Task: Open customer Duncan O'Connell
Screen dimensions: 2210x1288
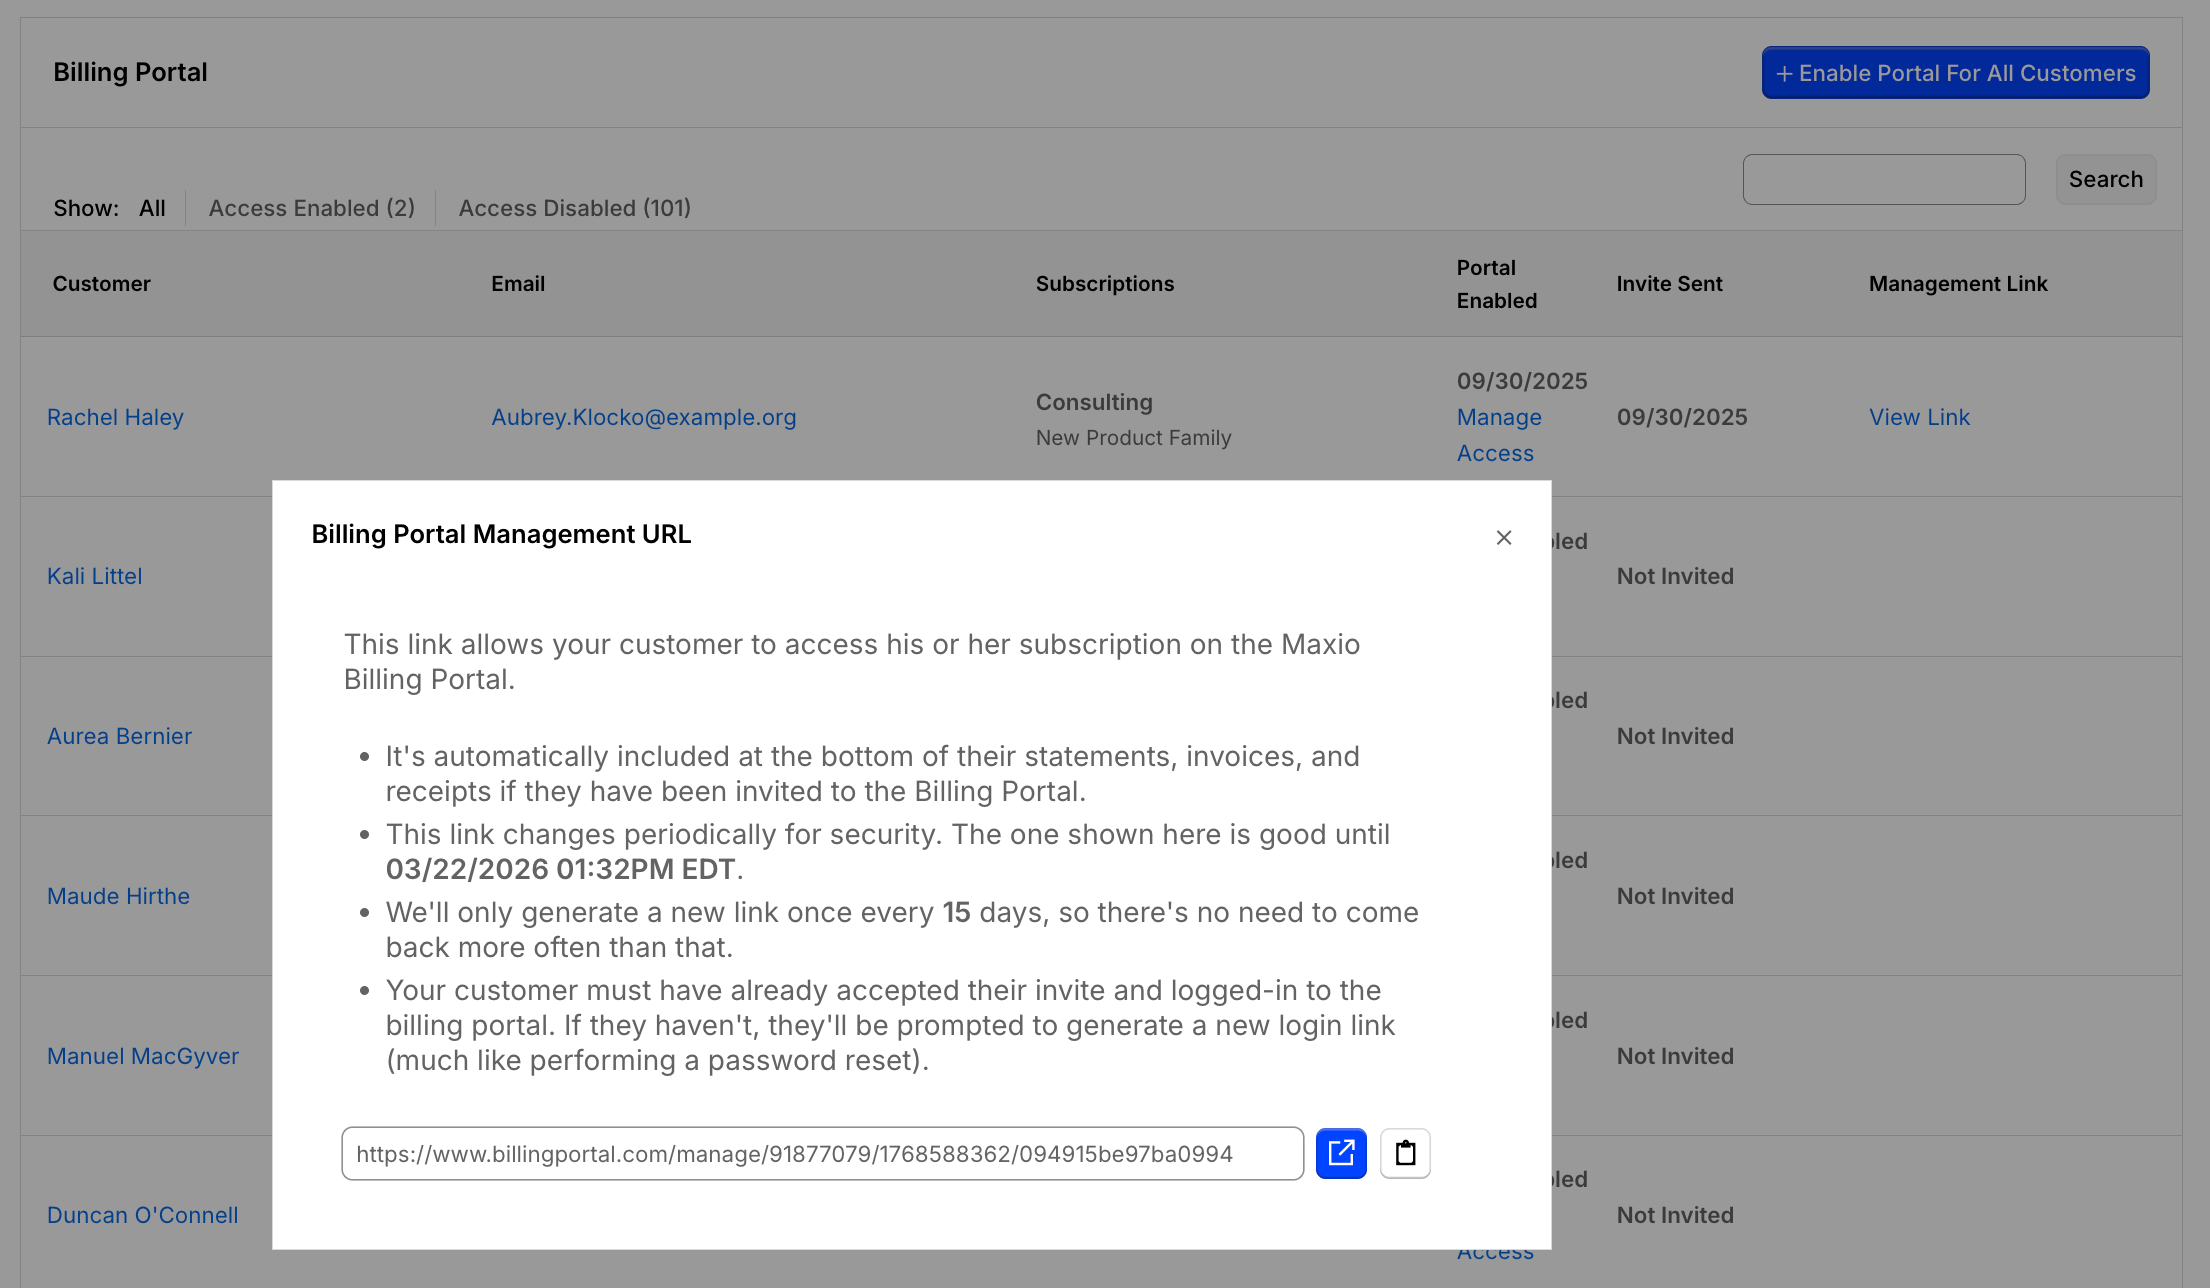Action: point(142,1215)
